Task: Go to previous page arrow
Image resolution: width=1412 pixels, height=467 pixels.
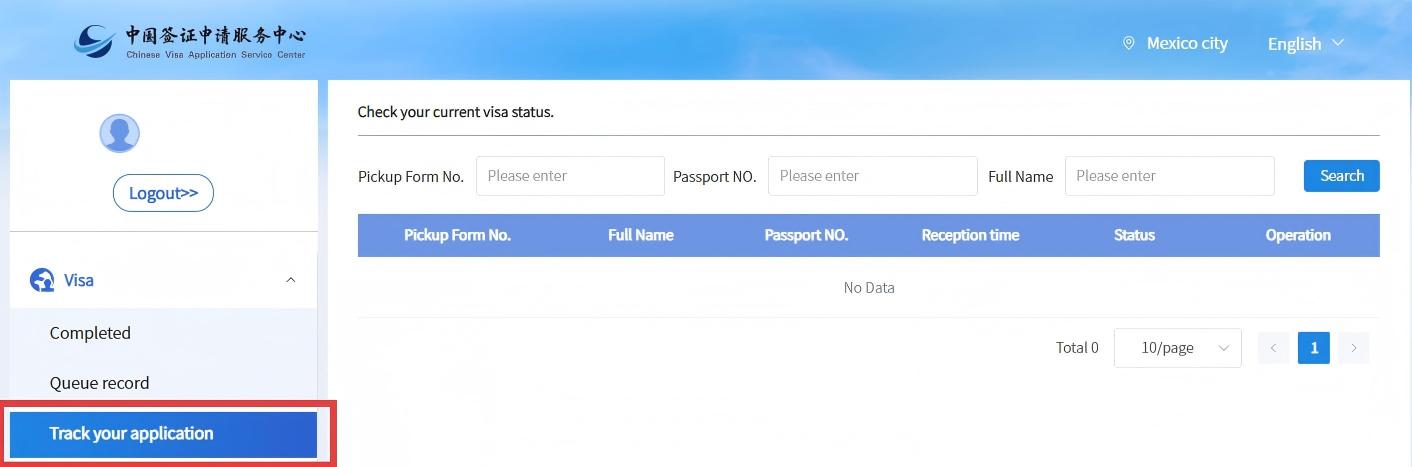Action: coord(1273,348)
